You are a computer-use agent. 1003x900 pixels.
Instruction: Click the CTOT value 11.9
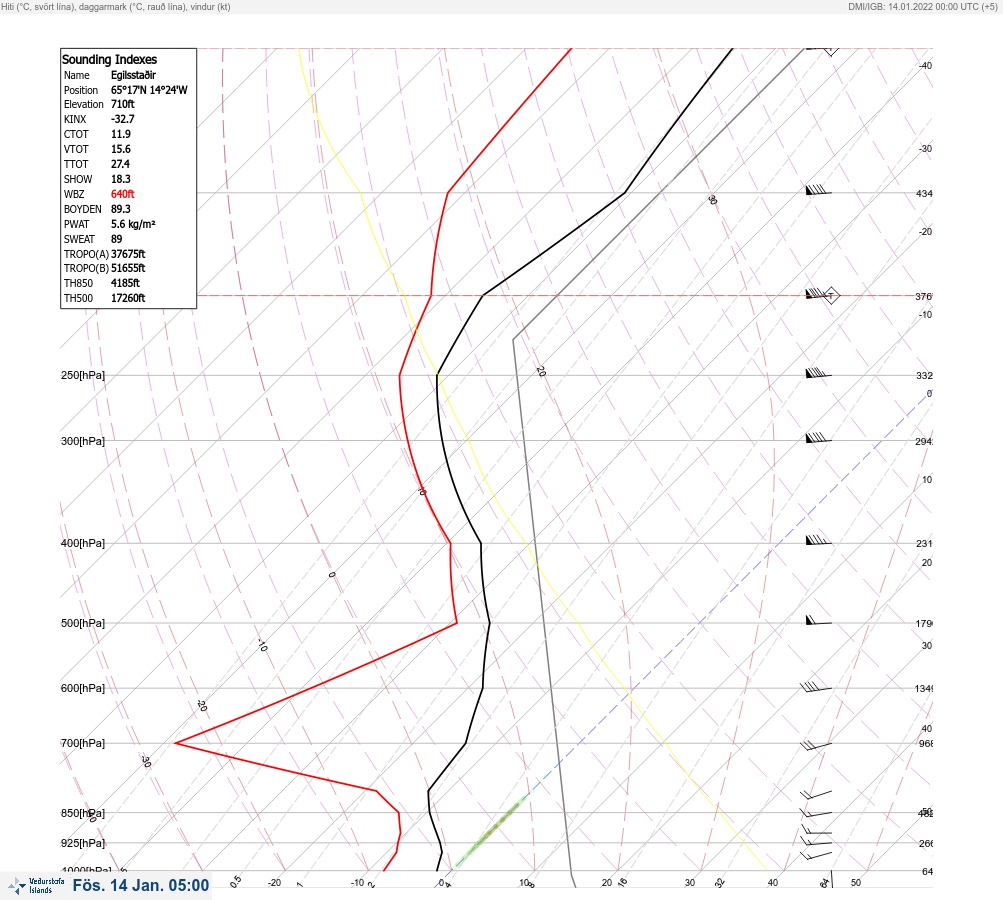(x=121, y=134)
